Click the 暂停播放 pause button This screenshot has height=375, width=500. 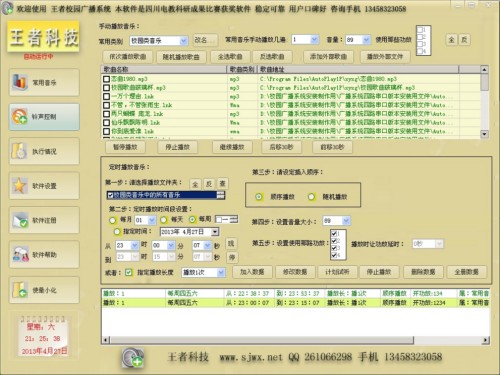click(x=125, y=147)
